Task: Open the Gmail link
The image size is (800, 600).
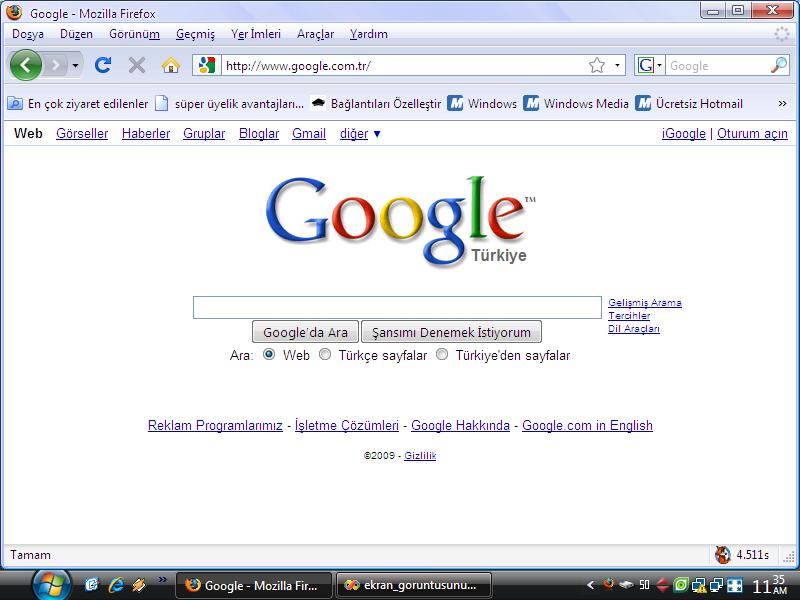Action: pyautogui.click(x=309, y=134)
